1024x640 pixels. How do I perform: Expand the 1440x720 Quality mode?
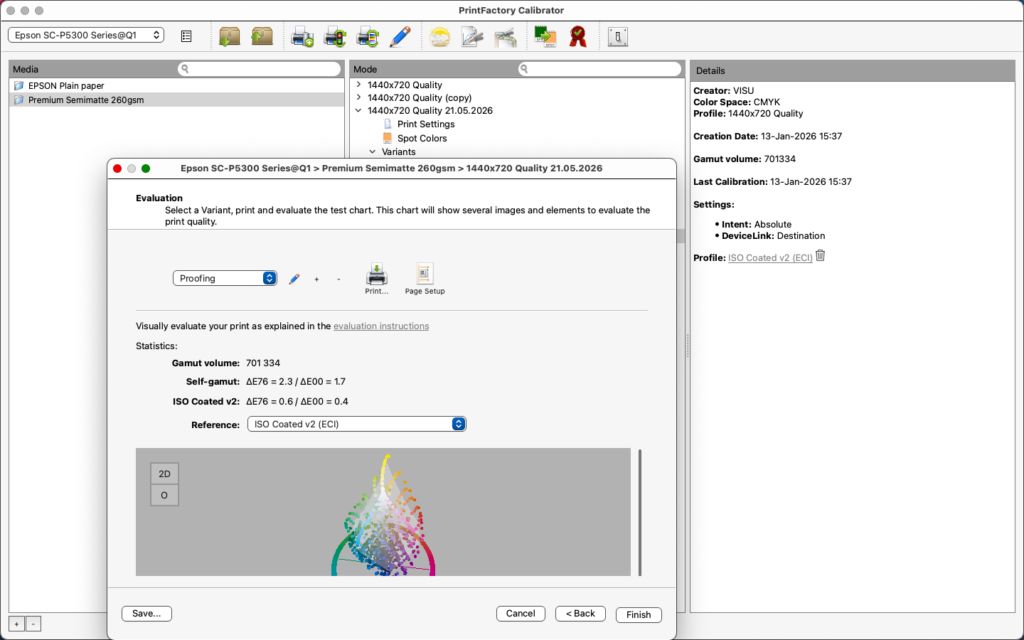coord(359,84)
